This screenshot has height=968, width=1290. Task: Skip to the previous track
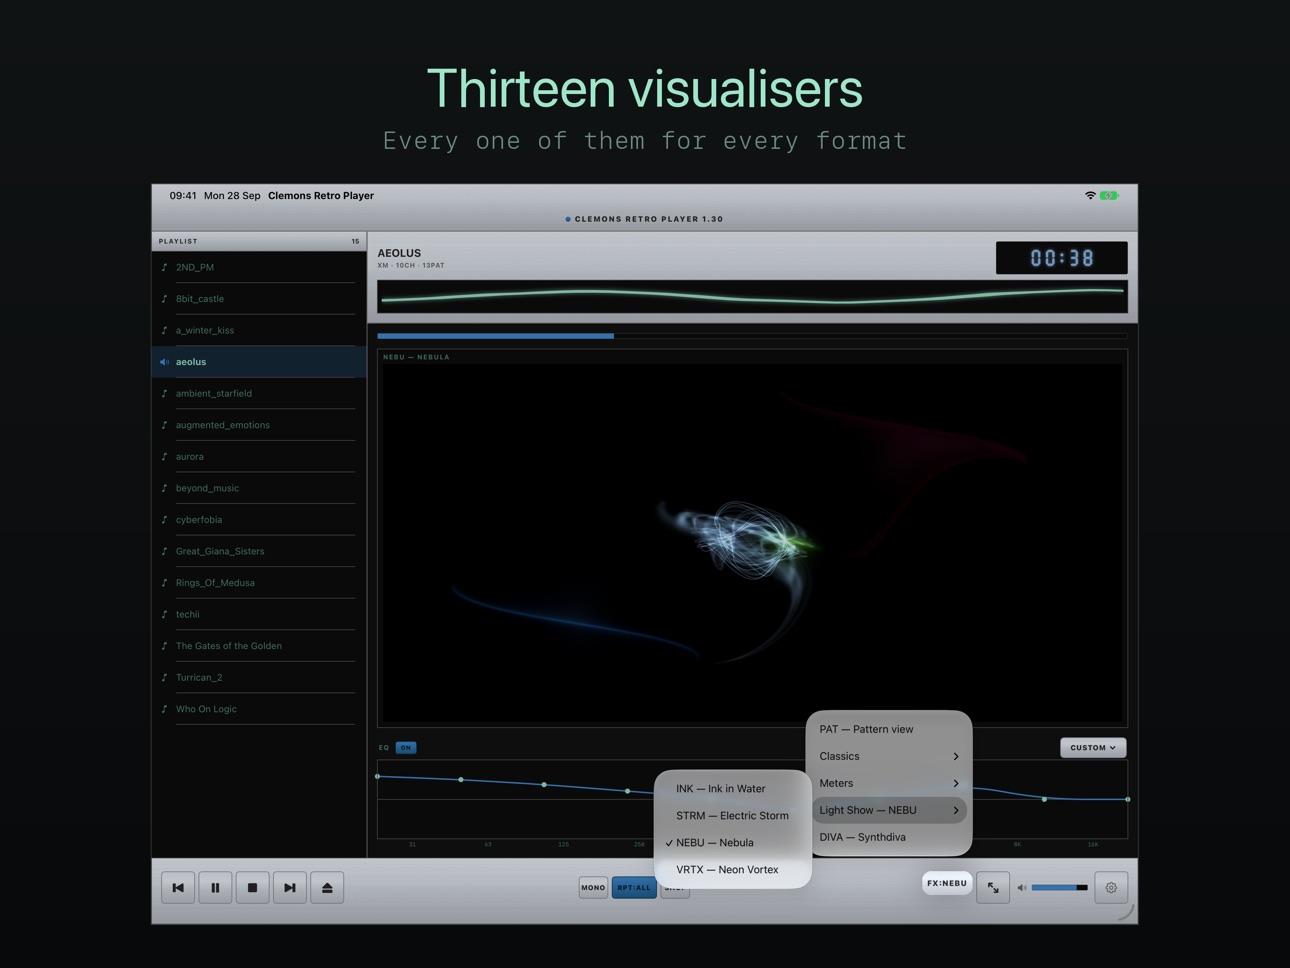pyautogui.click(x=178, y=887)
